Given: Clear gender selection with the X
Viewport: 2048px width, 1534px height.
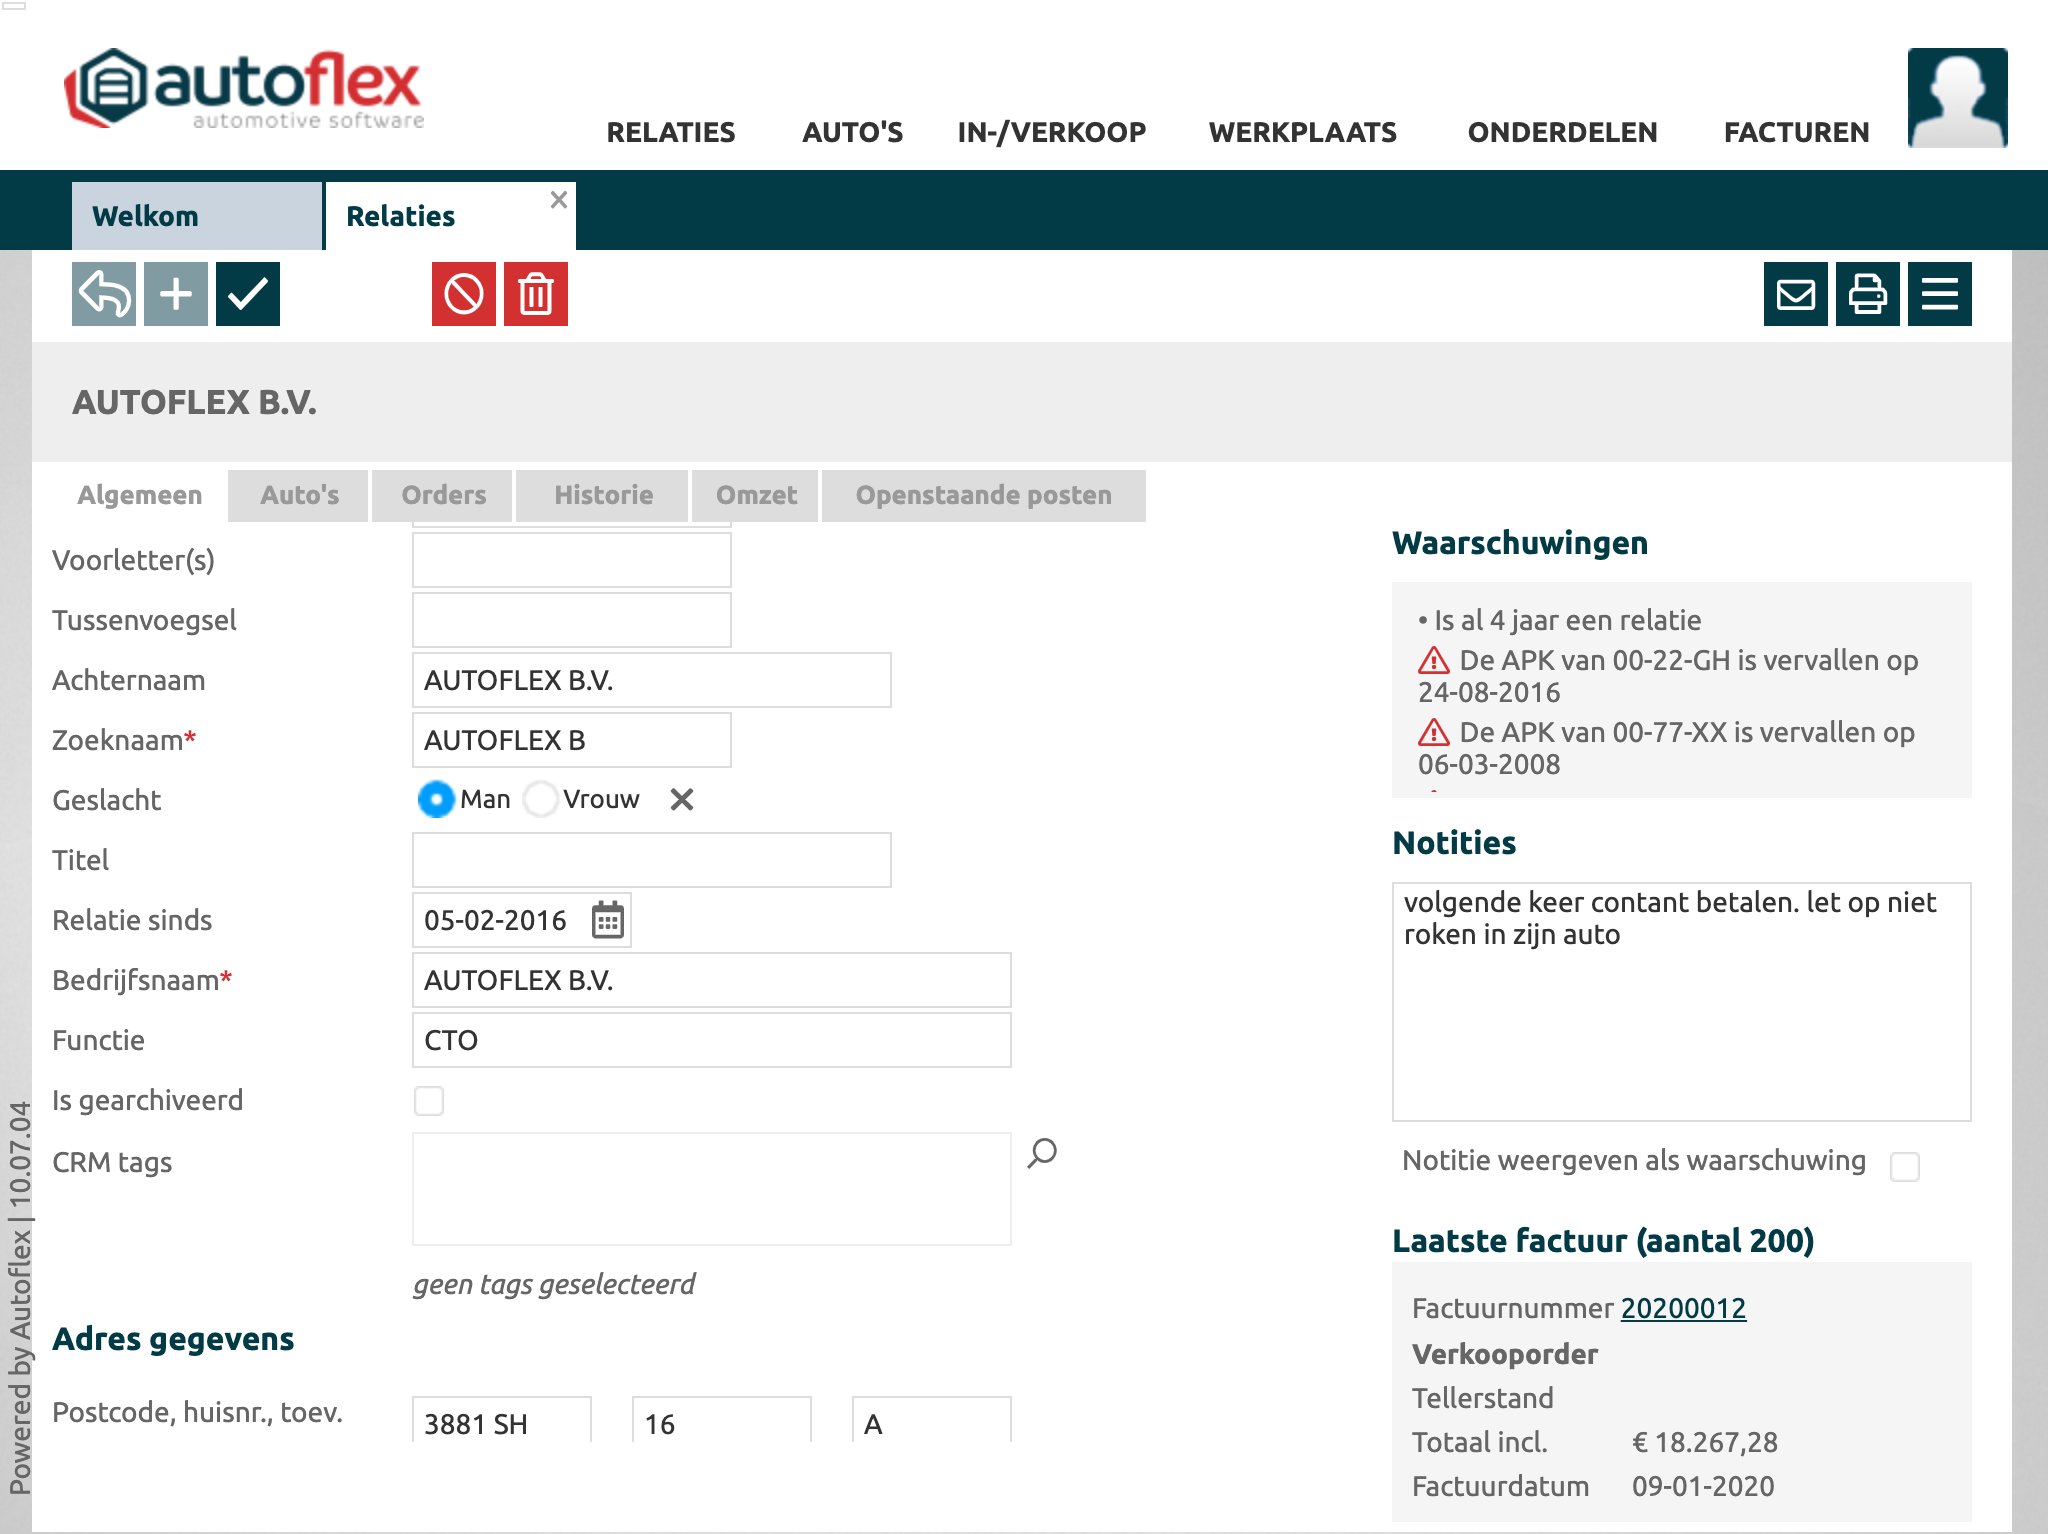Looking at the screenshot, I should 682,799.
